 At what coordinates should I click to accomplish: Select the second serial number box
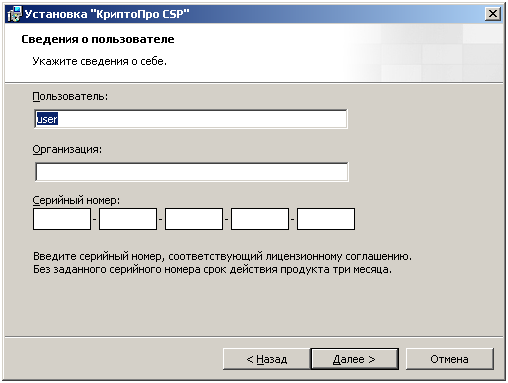coord(128,219)
